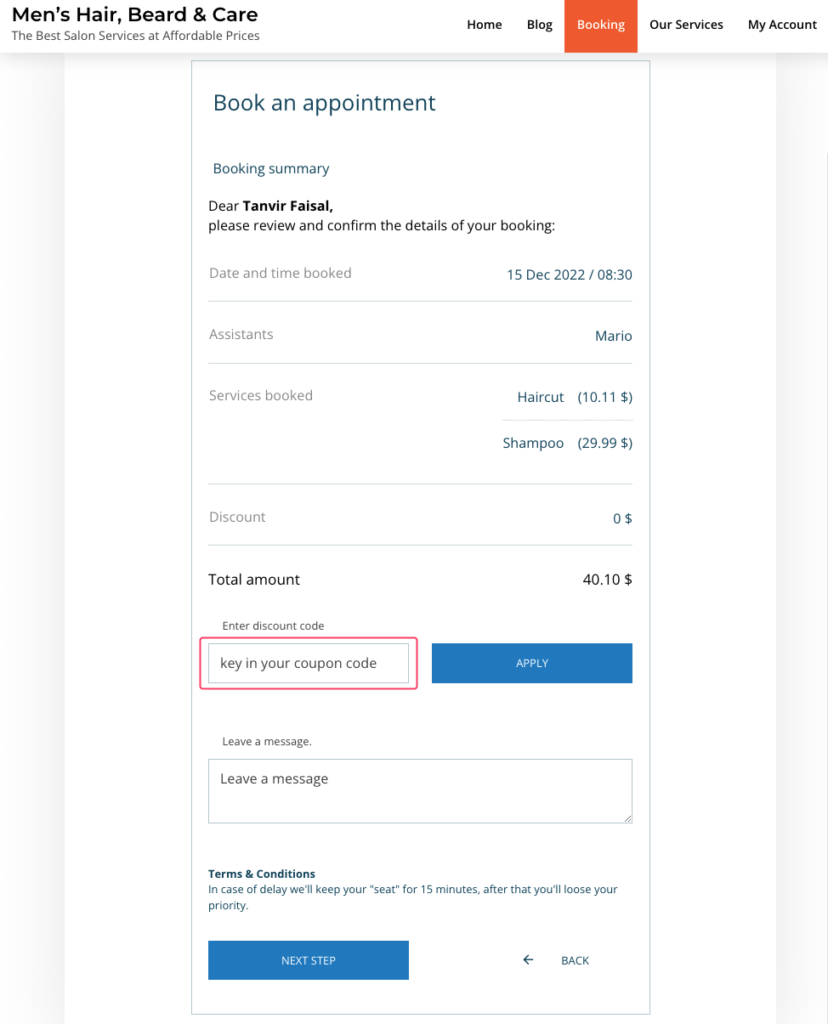Open the Home menu item
The image size is (828, 1024).
pos(484,24)
